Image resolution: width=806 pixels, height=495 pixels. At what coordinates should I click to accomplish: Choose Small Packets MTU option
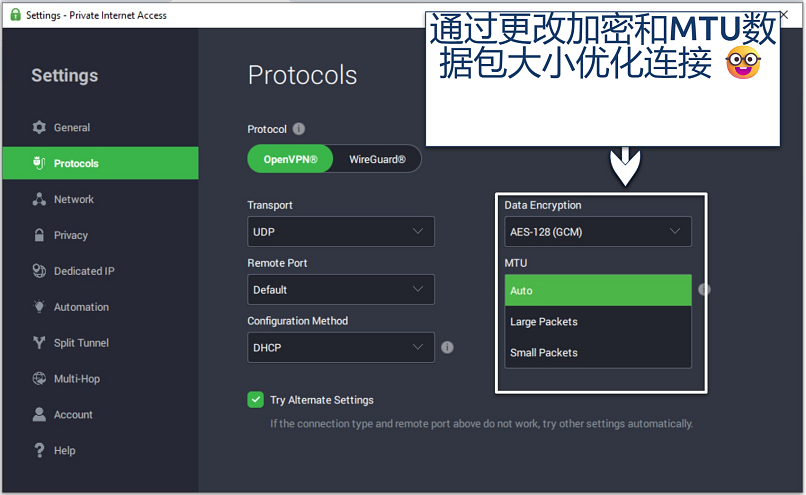coord(598,353)
